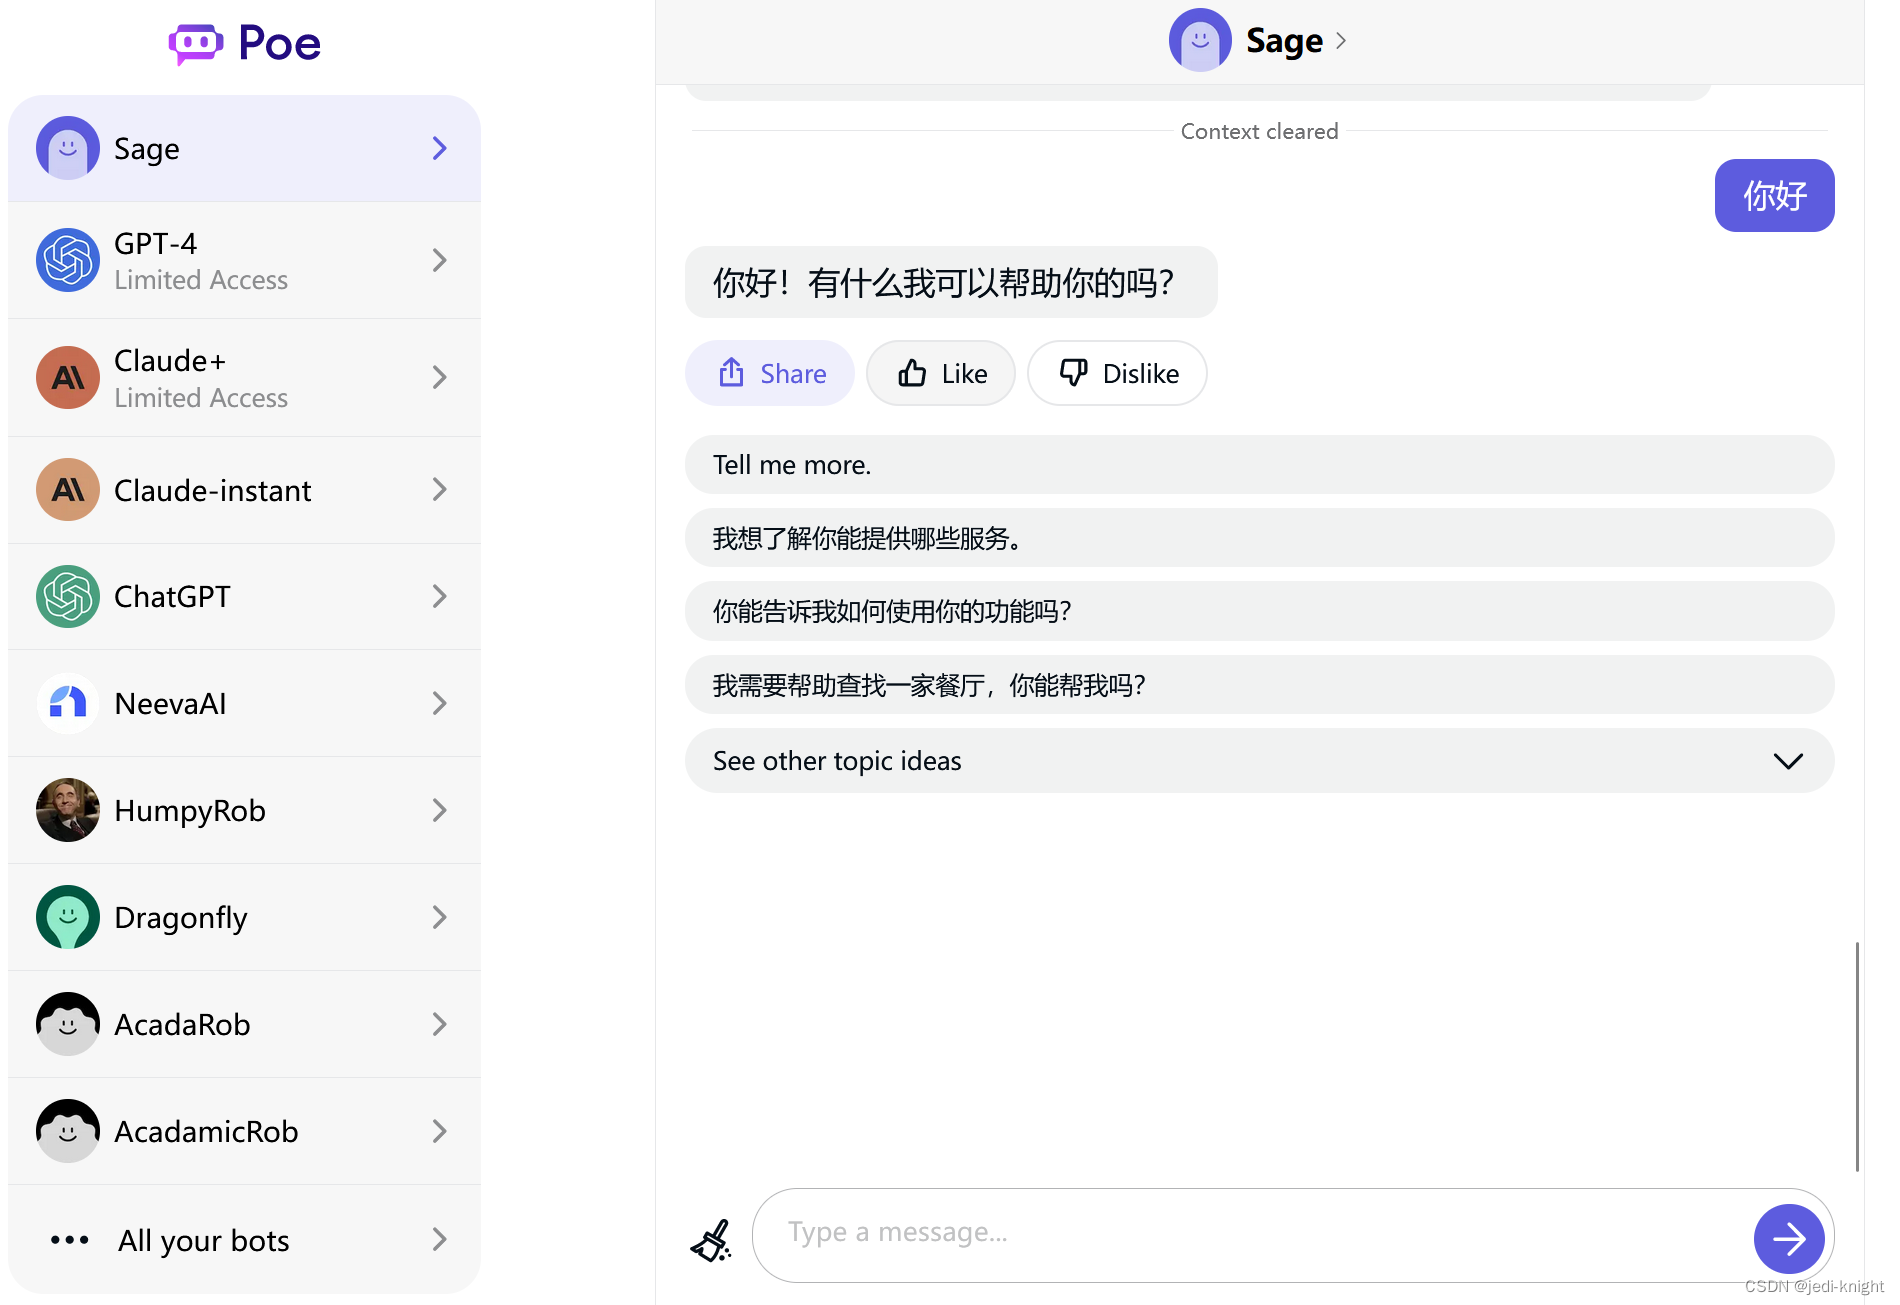1900x1305 pixels.
Task: Click the Poe logo icon
Action: point(195,44)
